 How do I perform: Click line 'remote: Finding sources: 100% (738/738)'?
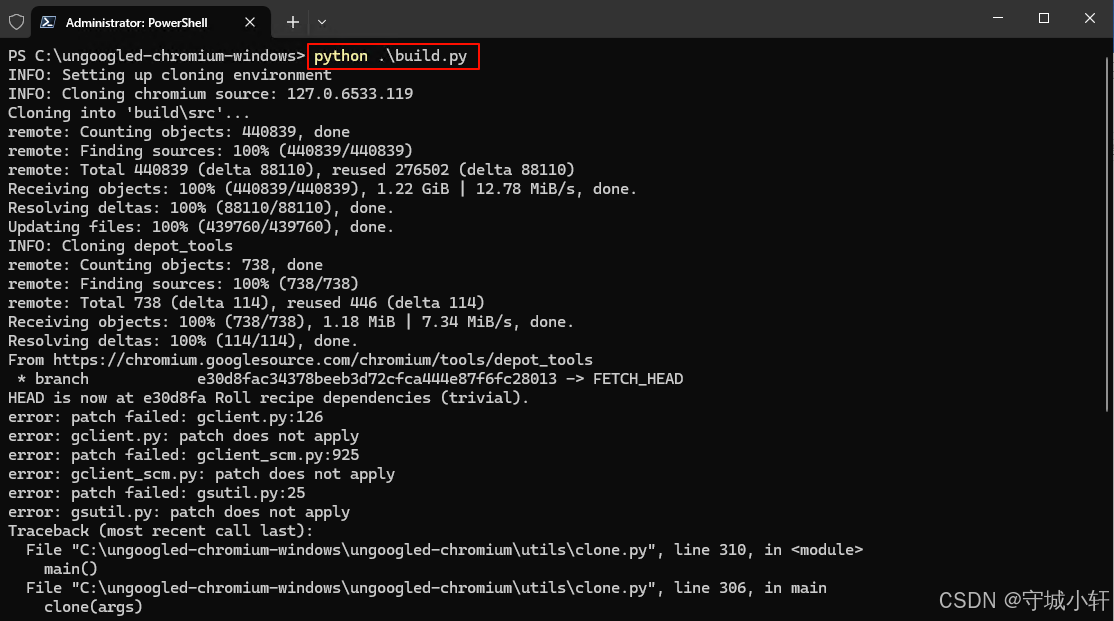point(183,284)
